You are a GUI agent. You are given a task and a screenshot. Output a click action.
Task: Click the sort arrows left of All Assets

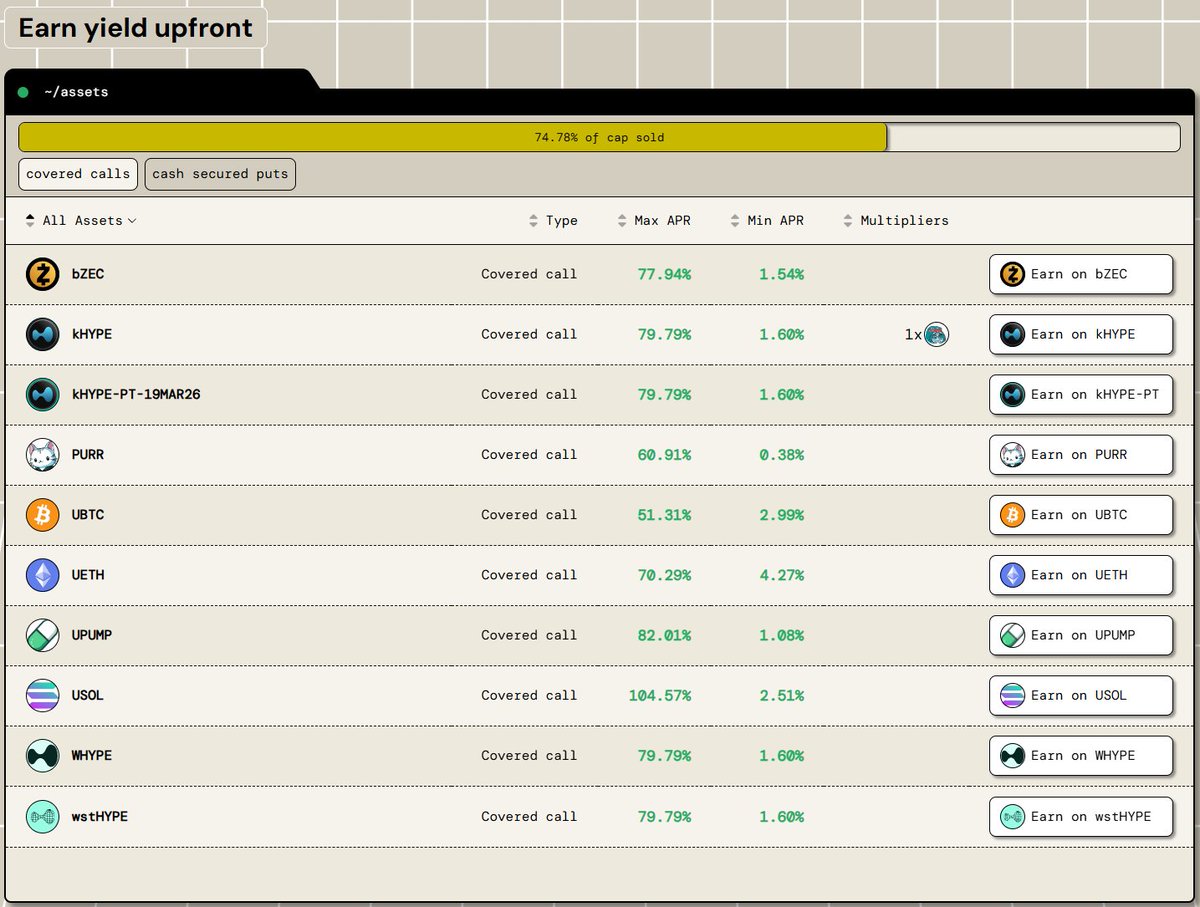[x=30, y=220]
